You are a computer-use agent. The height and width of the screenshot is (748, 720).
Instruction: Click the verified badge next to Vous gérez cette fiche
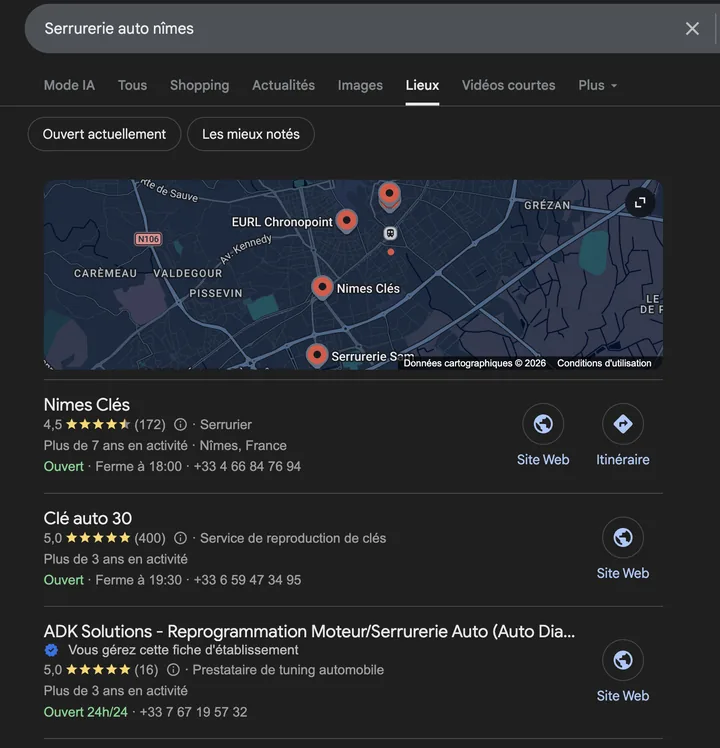[x=51, y=650]
